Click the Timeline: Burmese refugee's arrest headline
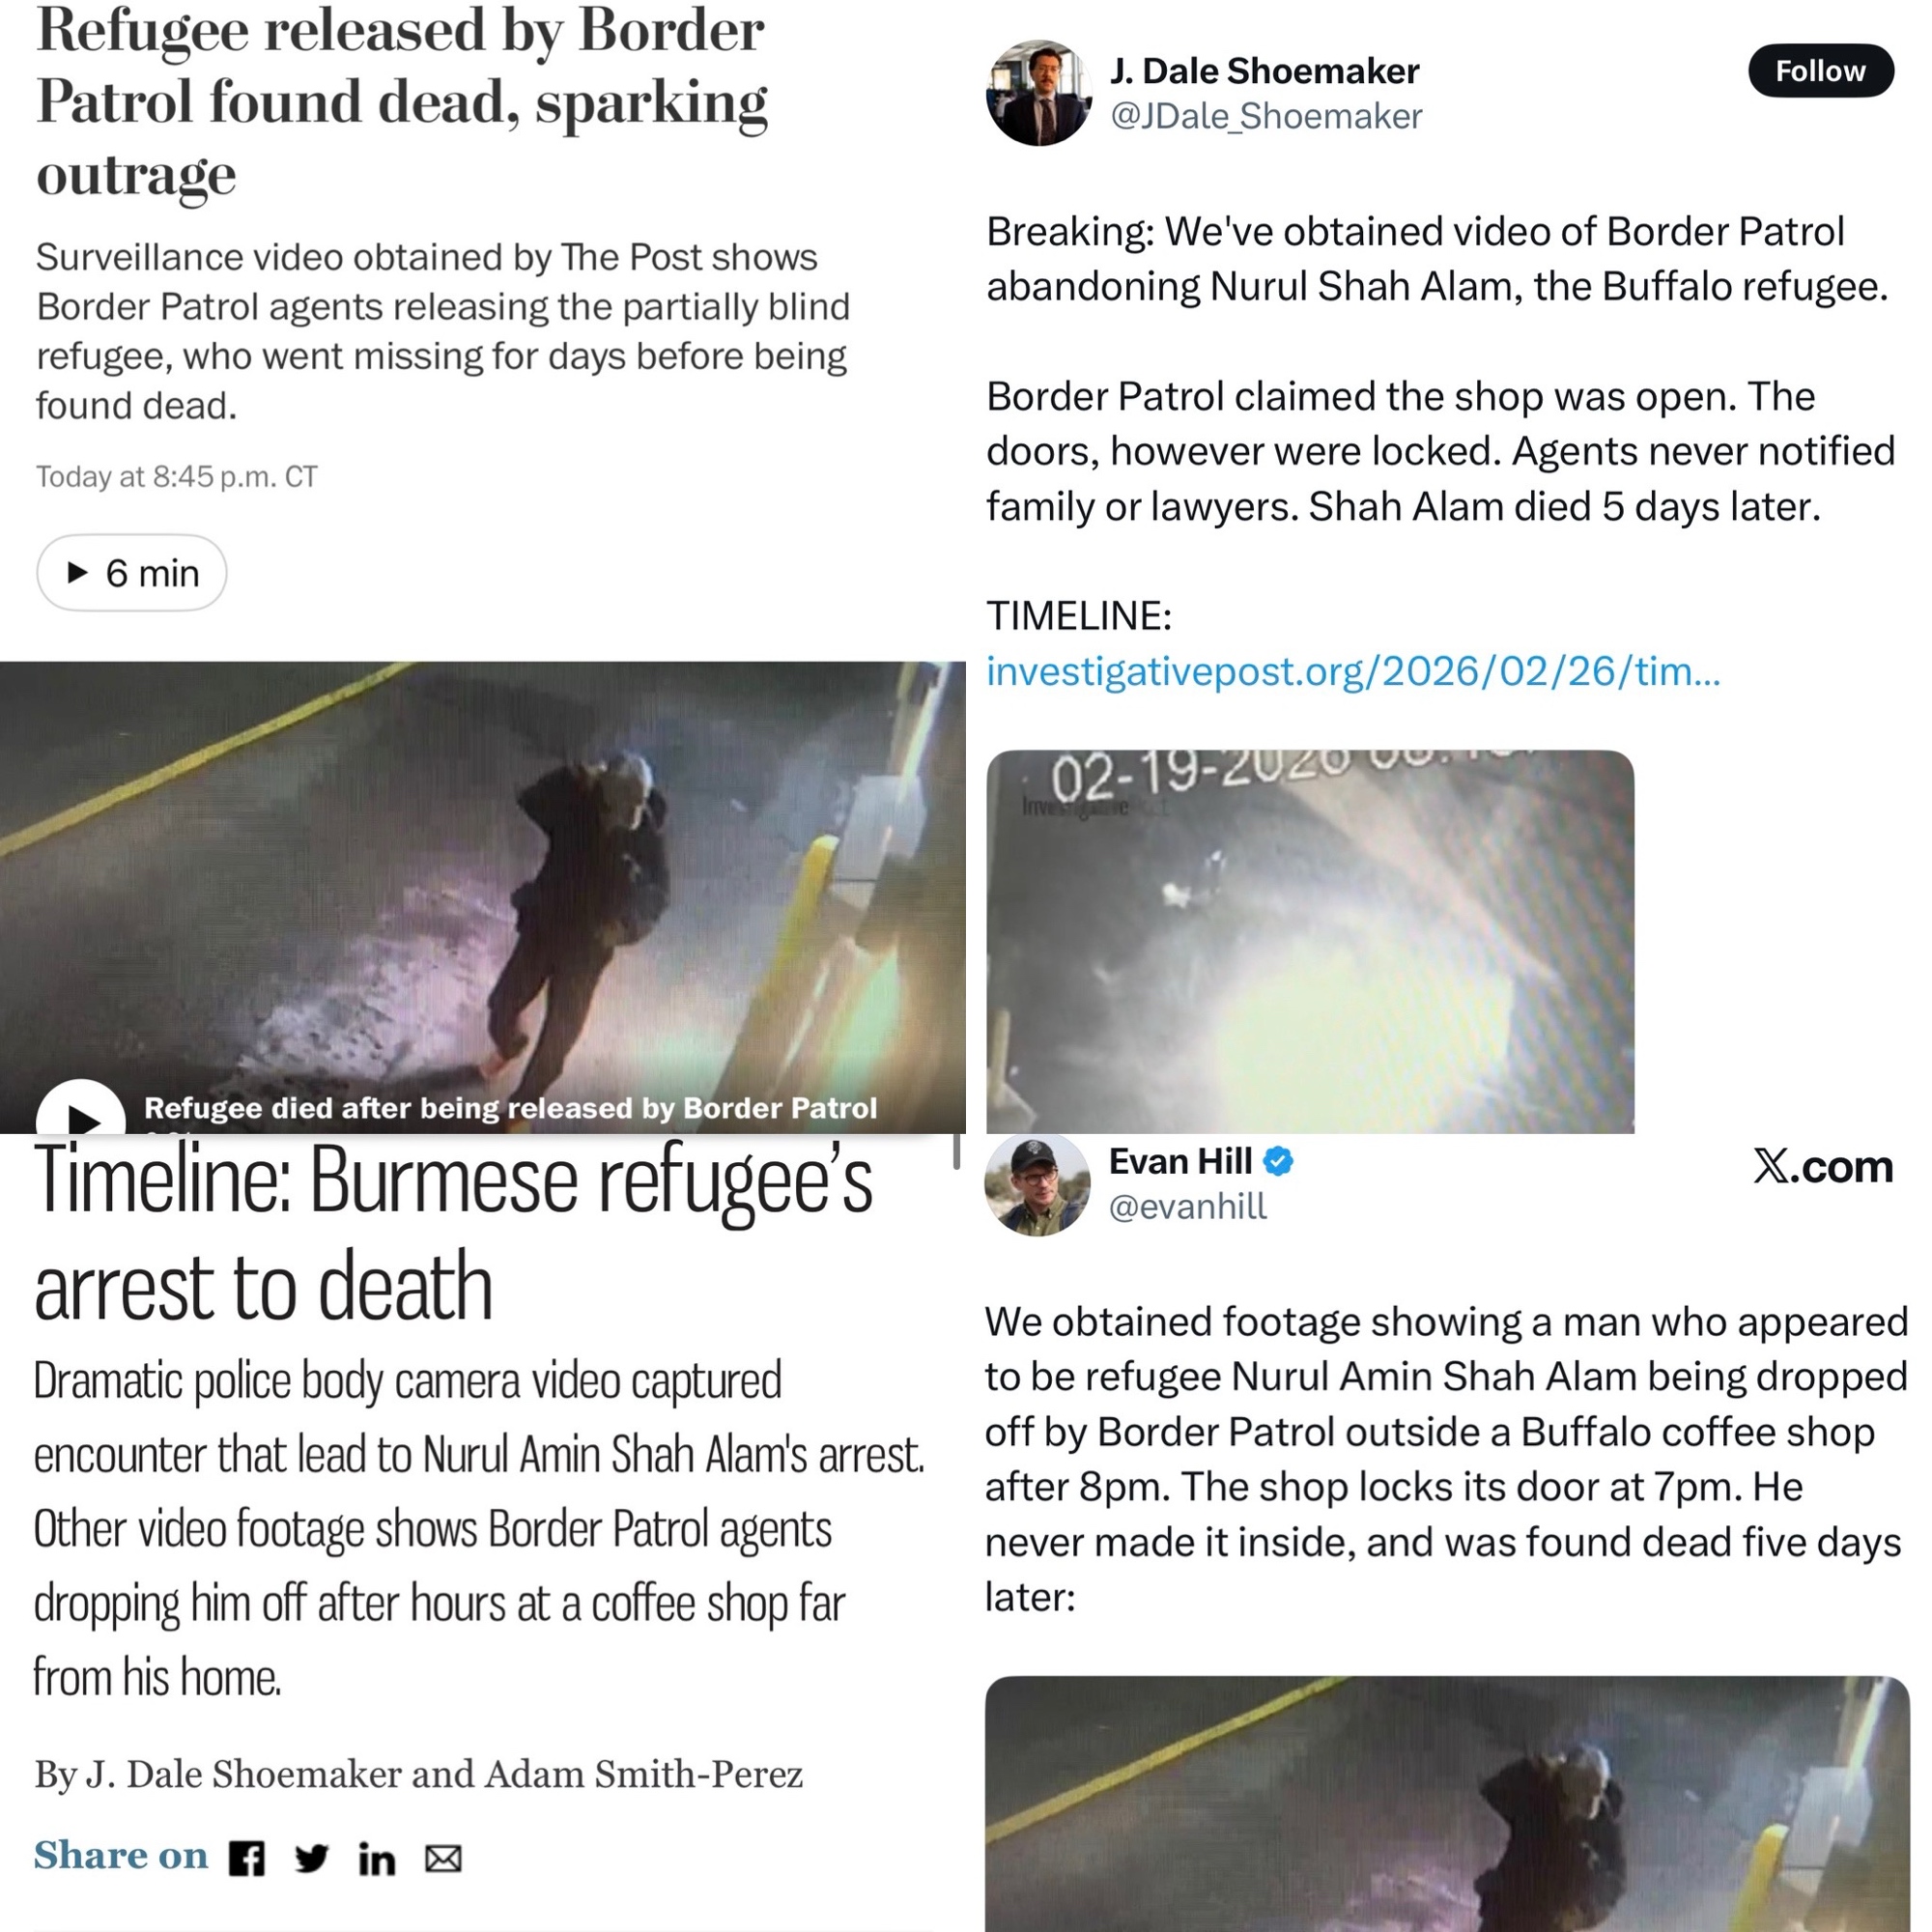 (453, 1232)
